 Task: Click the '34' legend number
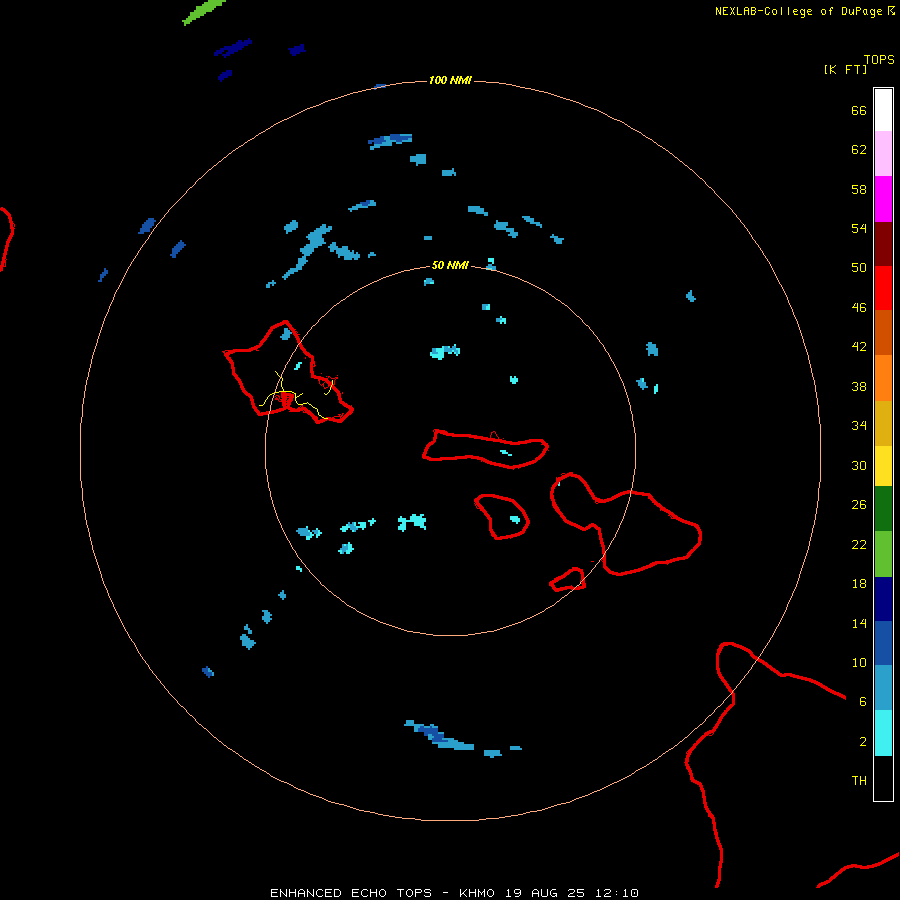pyautogui.click(x=859, y=425)
